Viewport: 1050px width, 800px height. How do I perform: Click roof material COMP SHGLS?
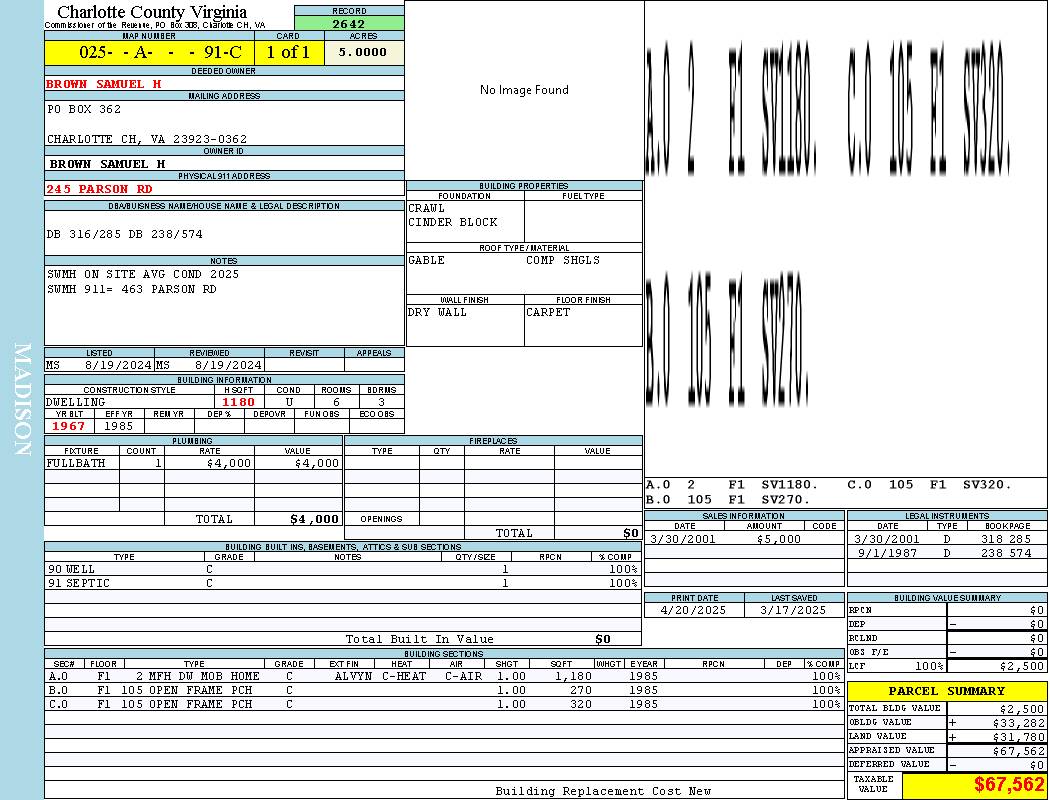pos(563,260)
